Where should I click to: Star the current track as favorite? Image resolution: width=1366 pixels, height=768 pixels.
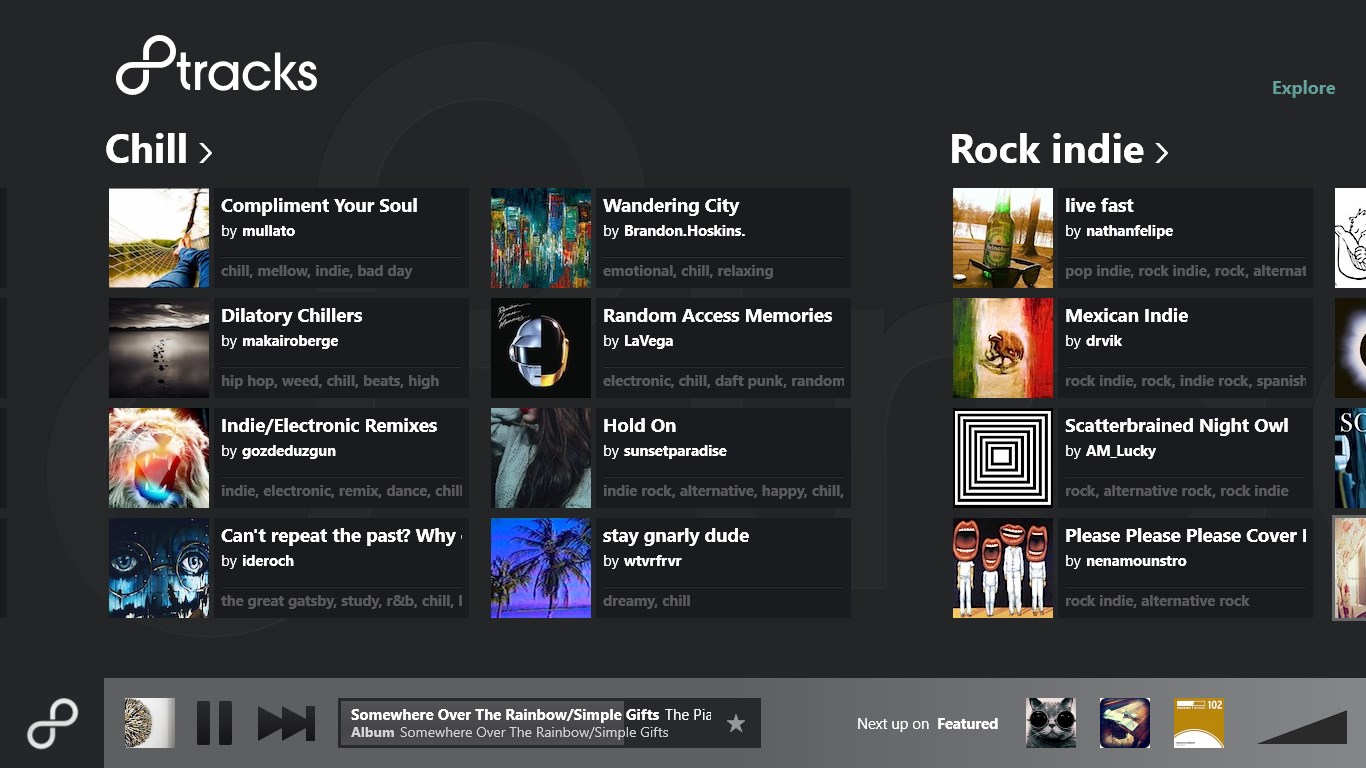[736, 722]
